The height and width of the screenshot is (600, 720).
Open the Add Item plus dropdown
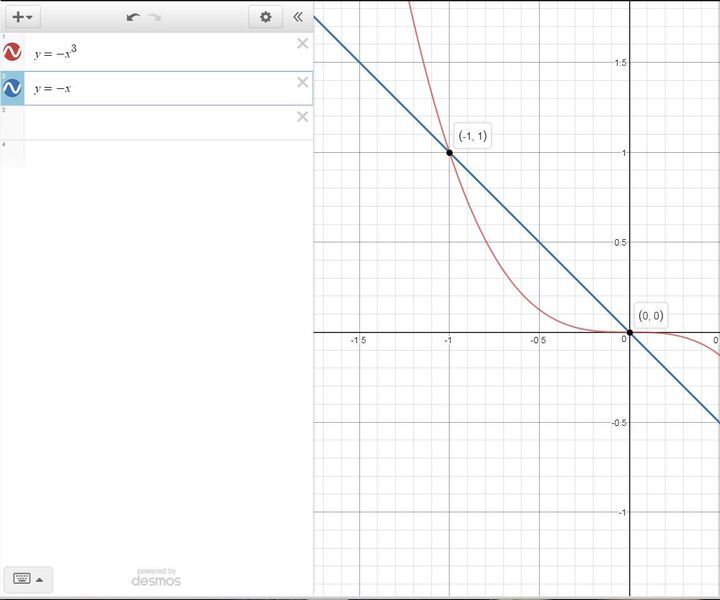click(22, 17)
